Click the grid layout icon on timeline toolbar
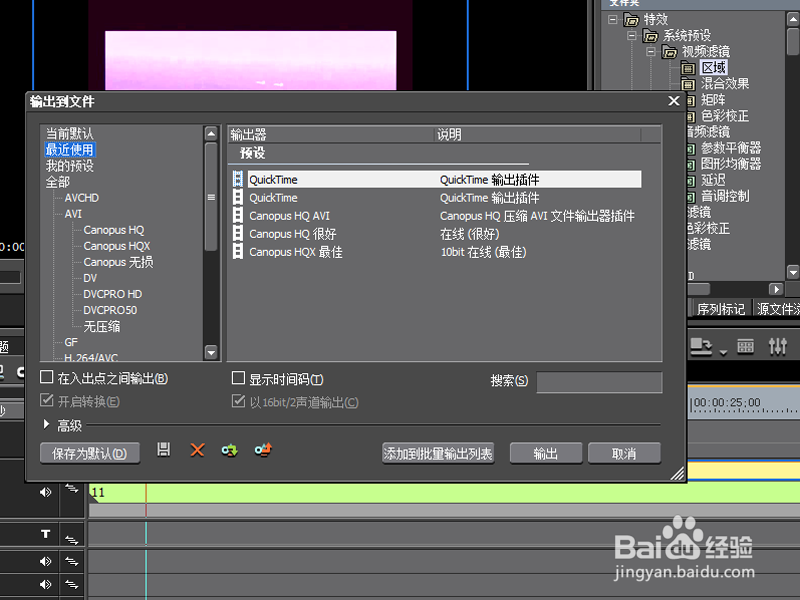 [x=745, y=346]
